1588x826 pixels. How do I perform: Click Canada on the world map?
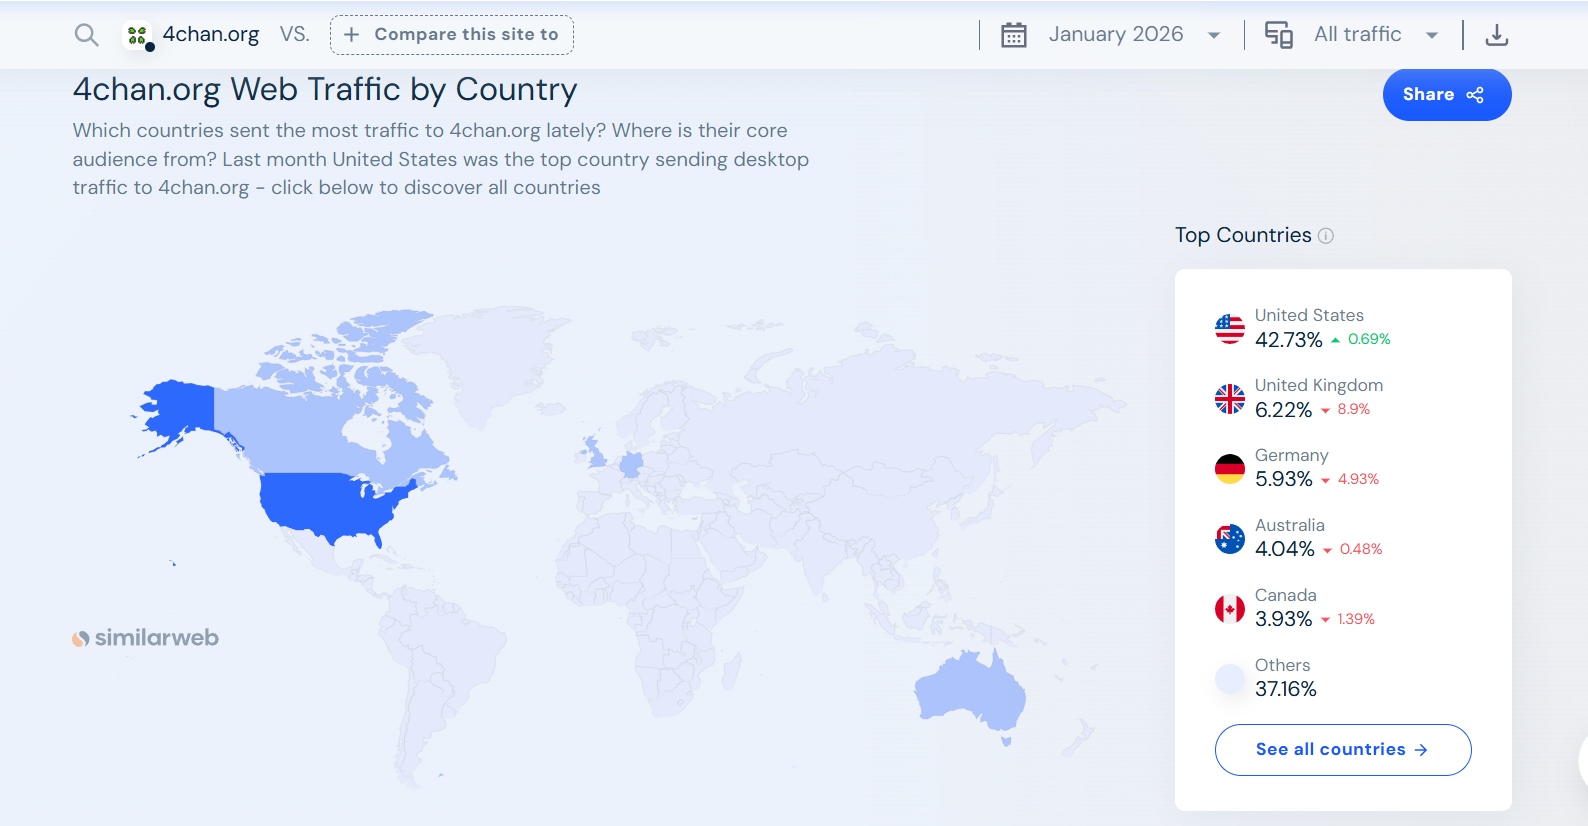tap(320, 425)
